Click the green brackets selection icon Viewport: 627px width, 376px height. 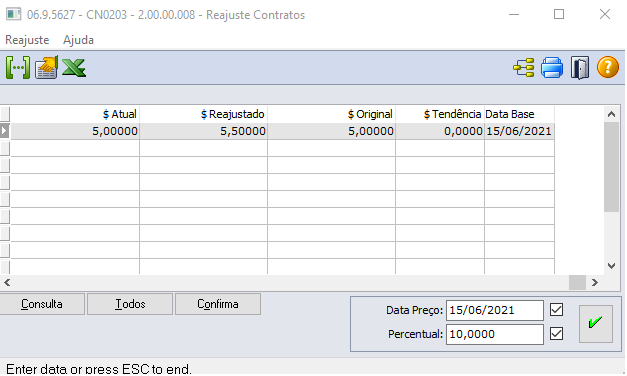(18, 68)
